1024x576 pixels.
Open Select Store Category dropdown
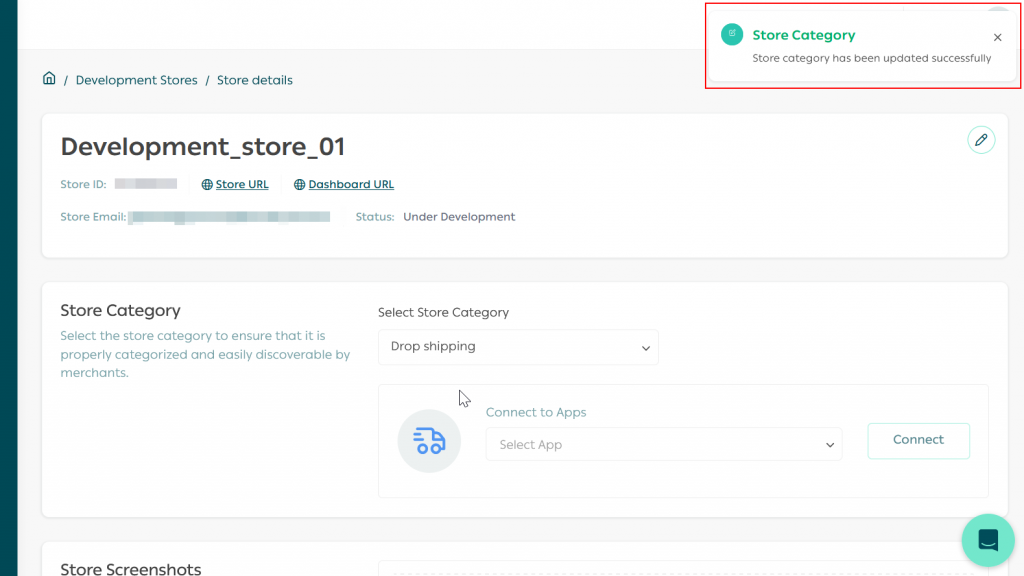coord(519,347)
